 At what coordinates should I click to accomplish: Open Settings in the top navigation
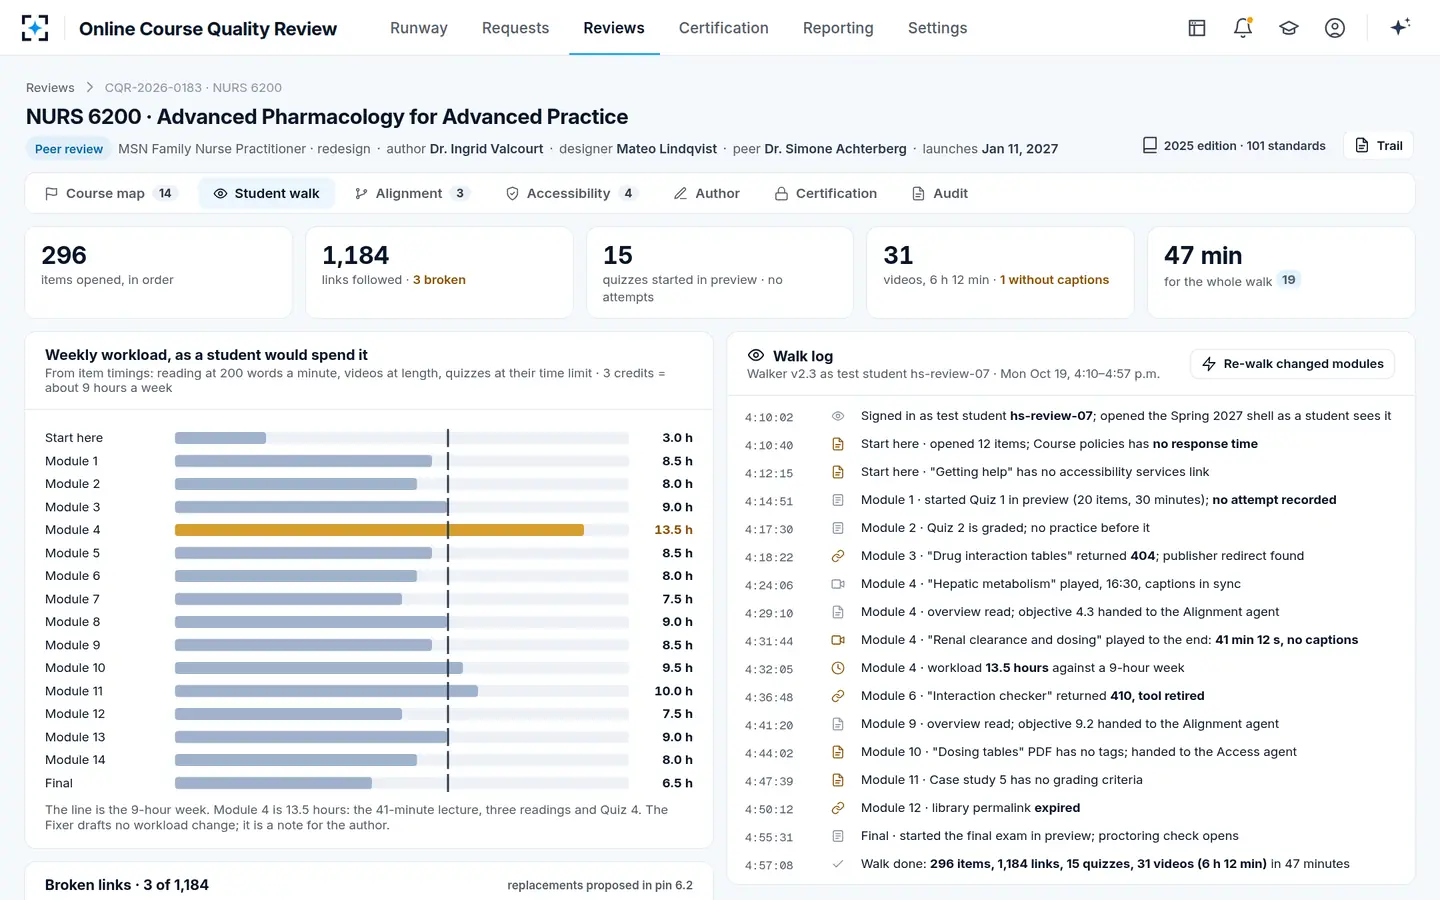point(937,28)
